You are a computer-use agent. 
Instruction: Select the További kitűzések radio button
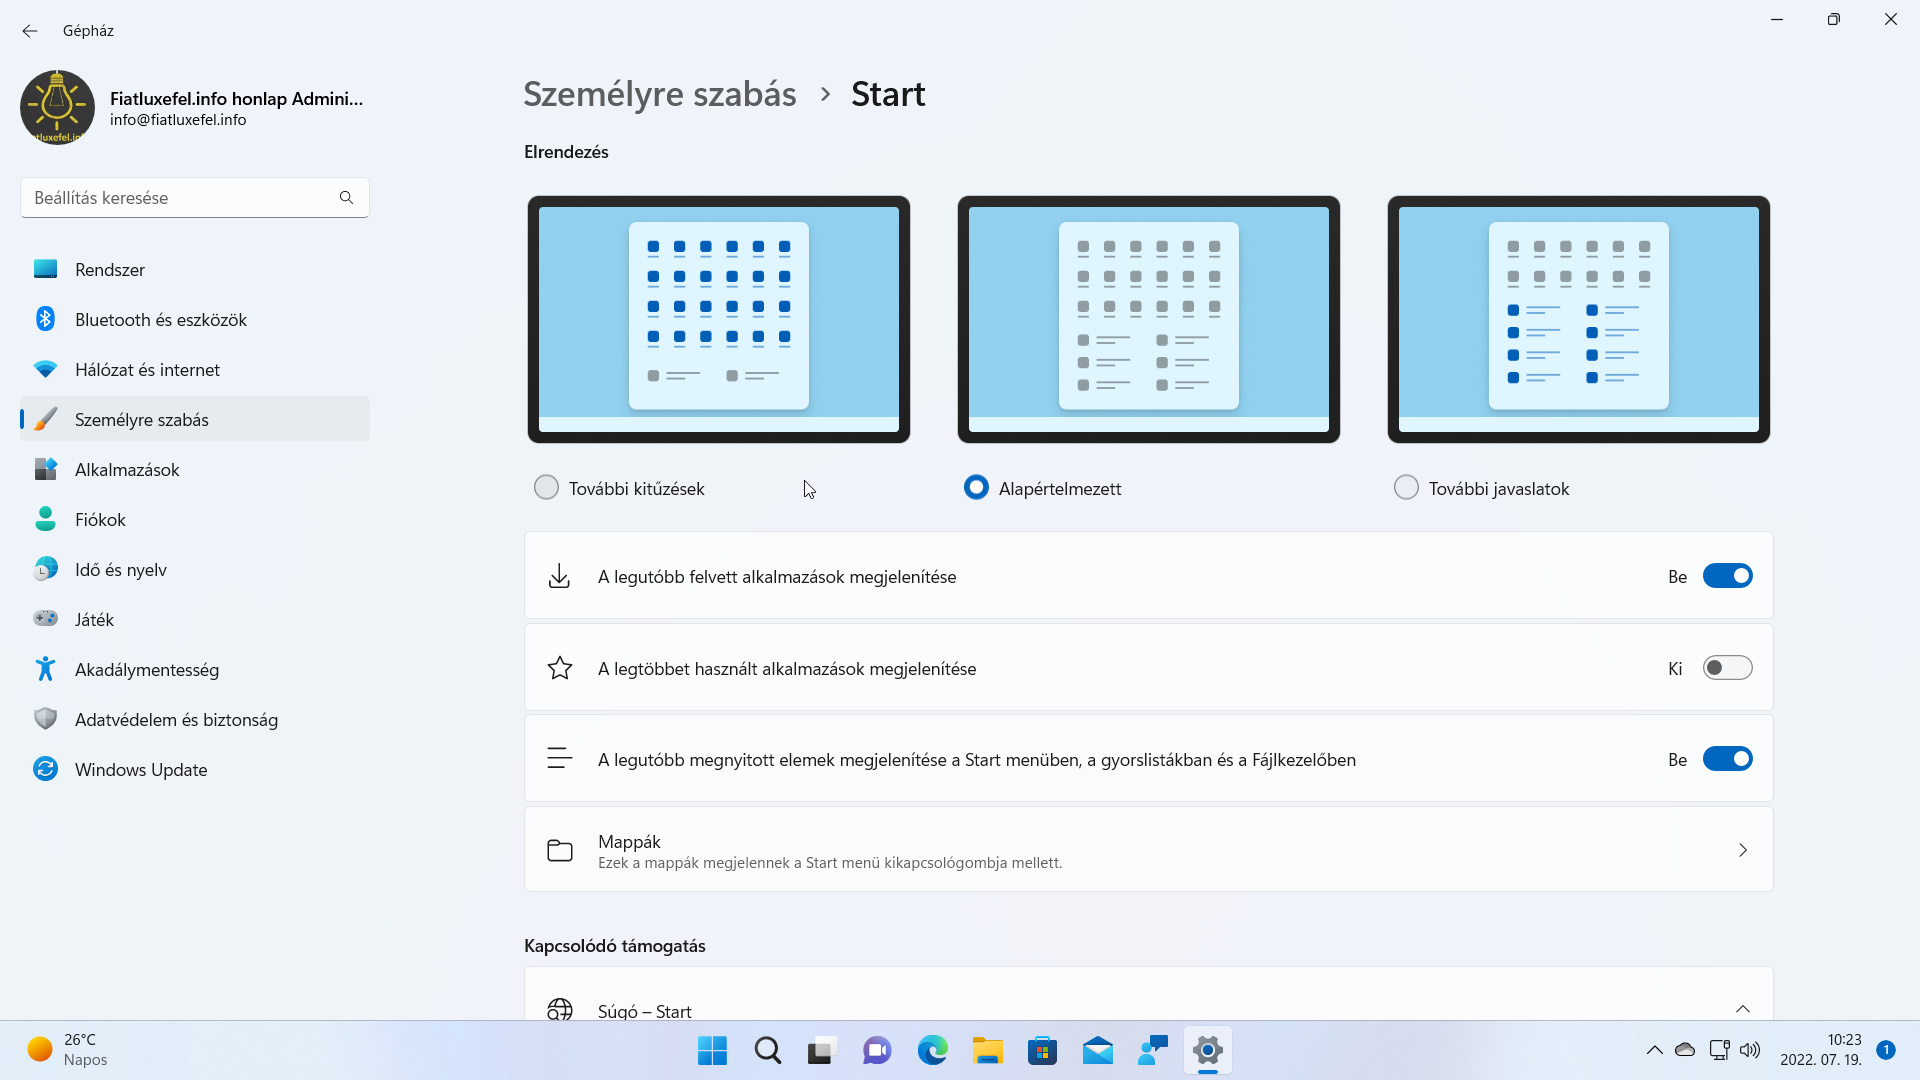pos(546,488)
